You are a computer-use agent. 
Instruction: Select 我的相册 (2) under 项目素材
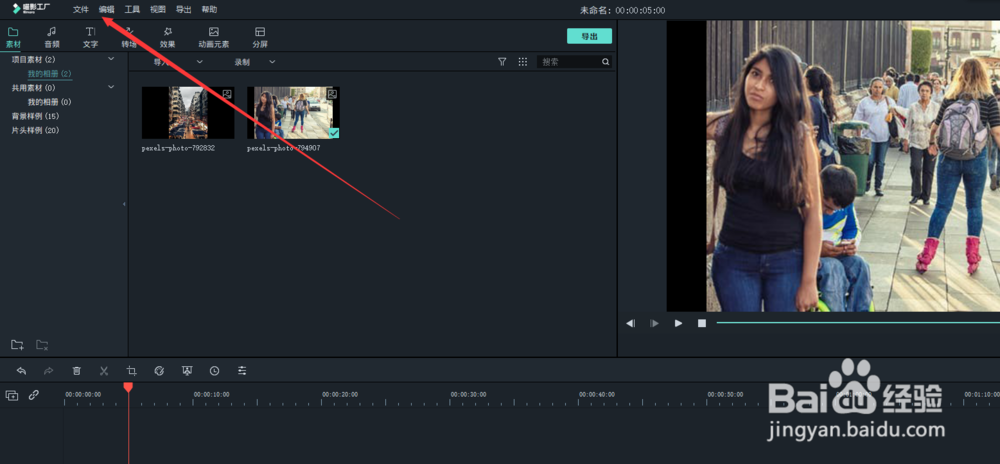pyautogui.click(x=49, y=74)
